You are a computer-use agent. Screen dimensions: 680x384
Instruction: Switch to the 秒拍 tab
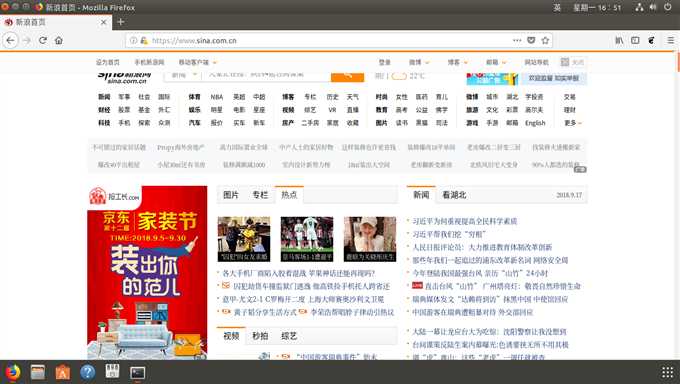260,336
